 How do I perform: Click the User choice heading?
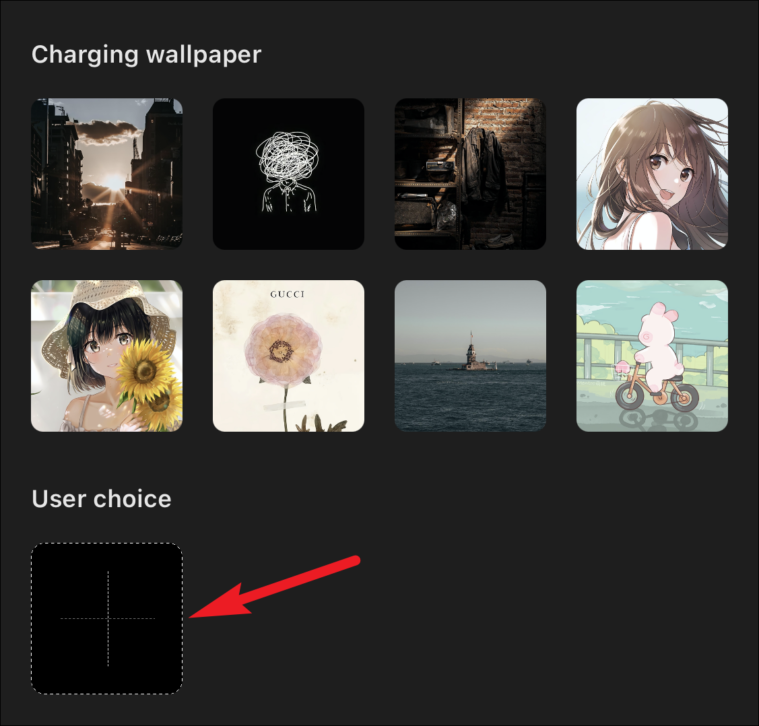click(101, 499)
